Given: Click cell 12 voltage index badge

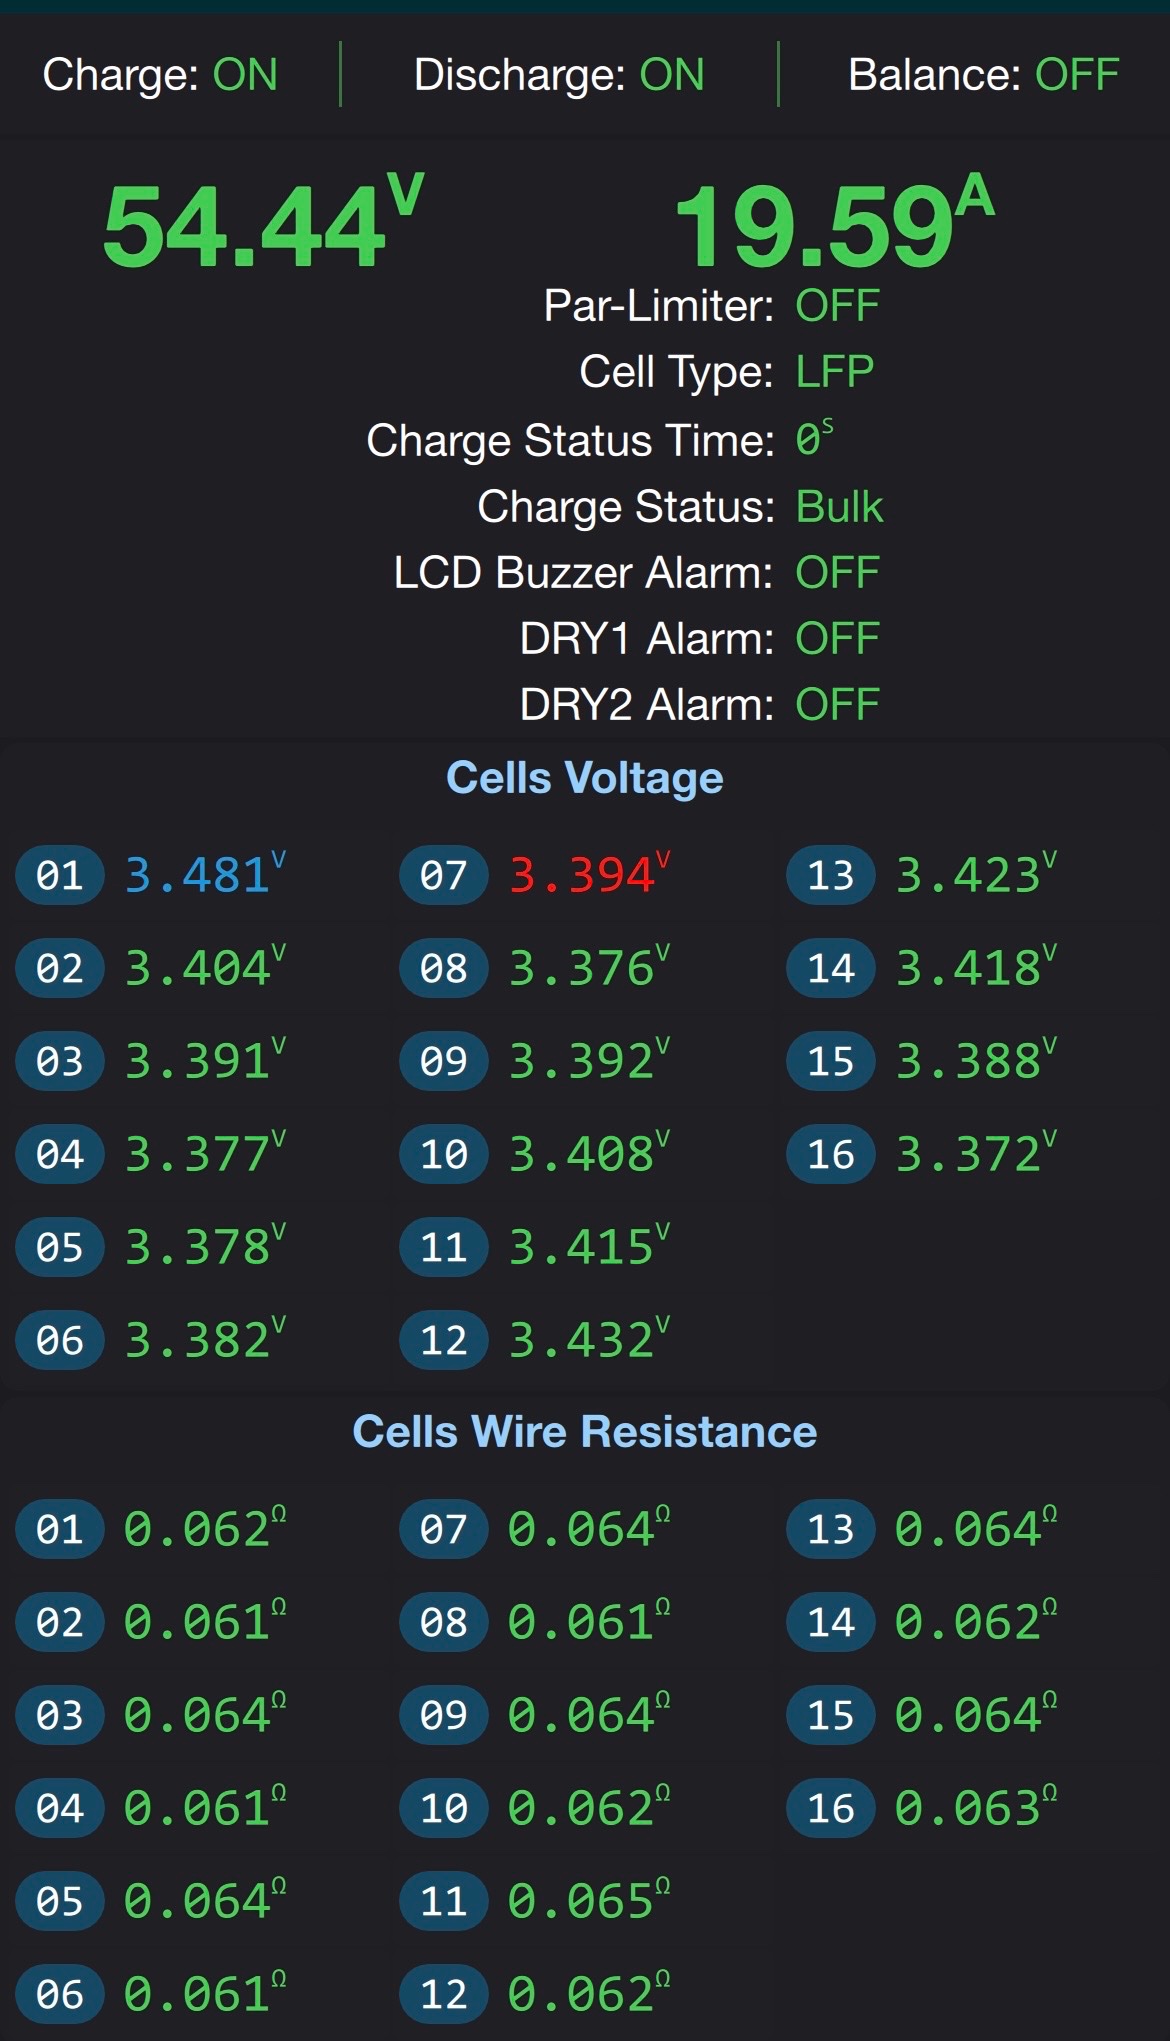Looking at the screenshot, I should 443,1340.
